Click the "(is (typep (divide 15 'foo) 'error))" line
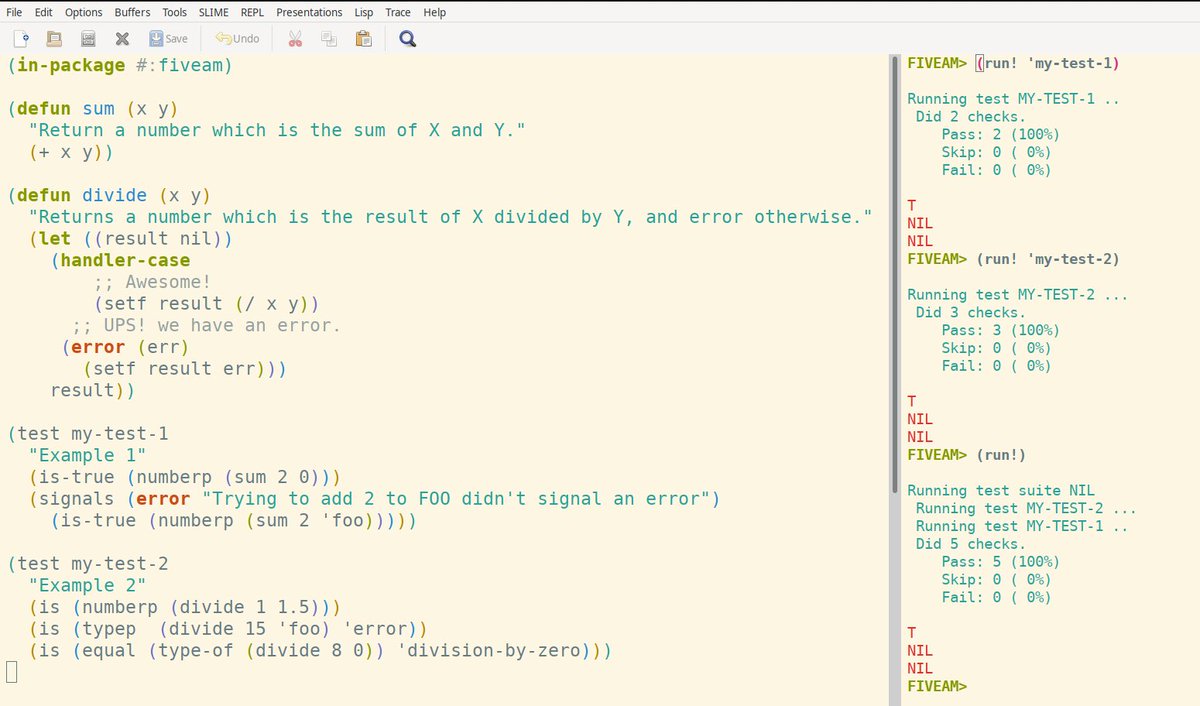 (228, 629)
